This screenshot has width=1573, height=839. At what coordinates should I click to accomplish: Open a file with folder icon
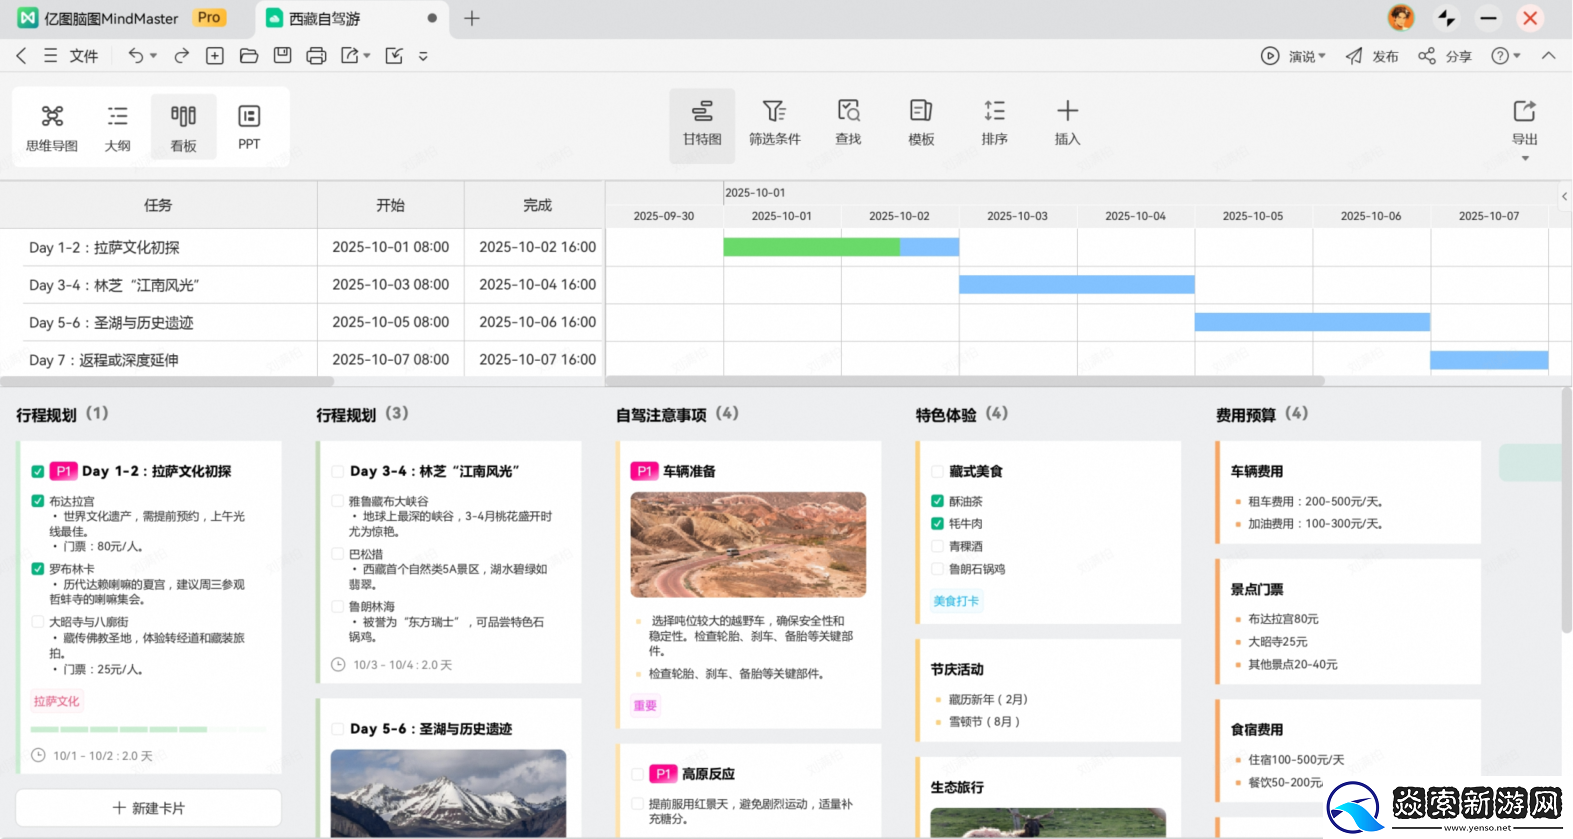click(249, 56)
